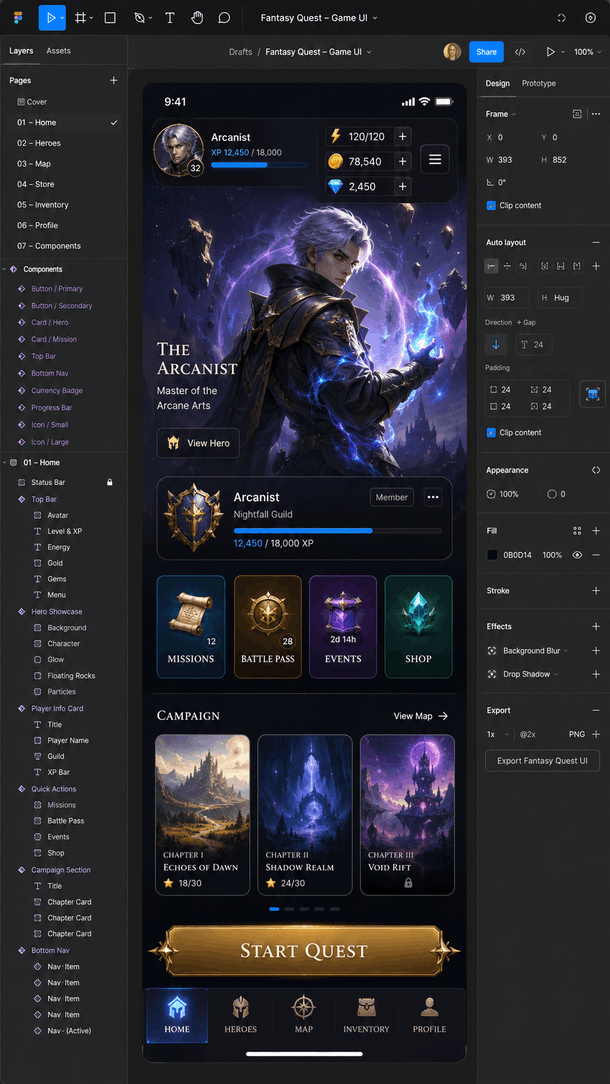Add a new page with plus icon

point(113,80)
